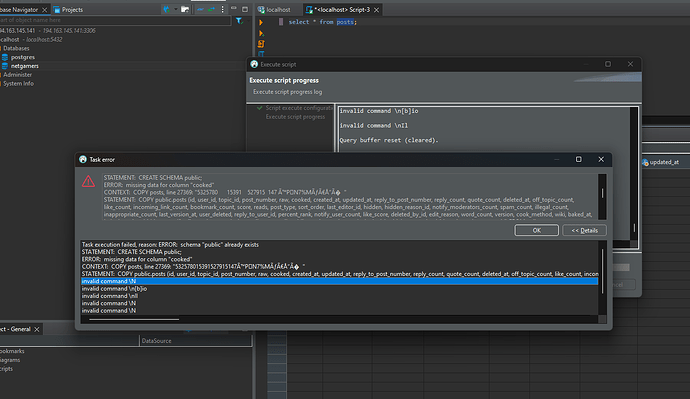This screenshot has height=399, width=690.
Task: Close the Task error dialog
Action: pos(601,159)
